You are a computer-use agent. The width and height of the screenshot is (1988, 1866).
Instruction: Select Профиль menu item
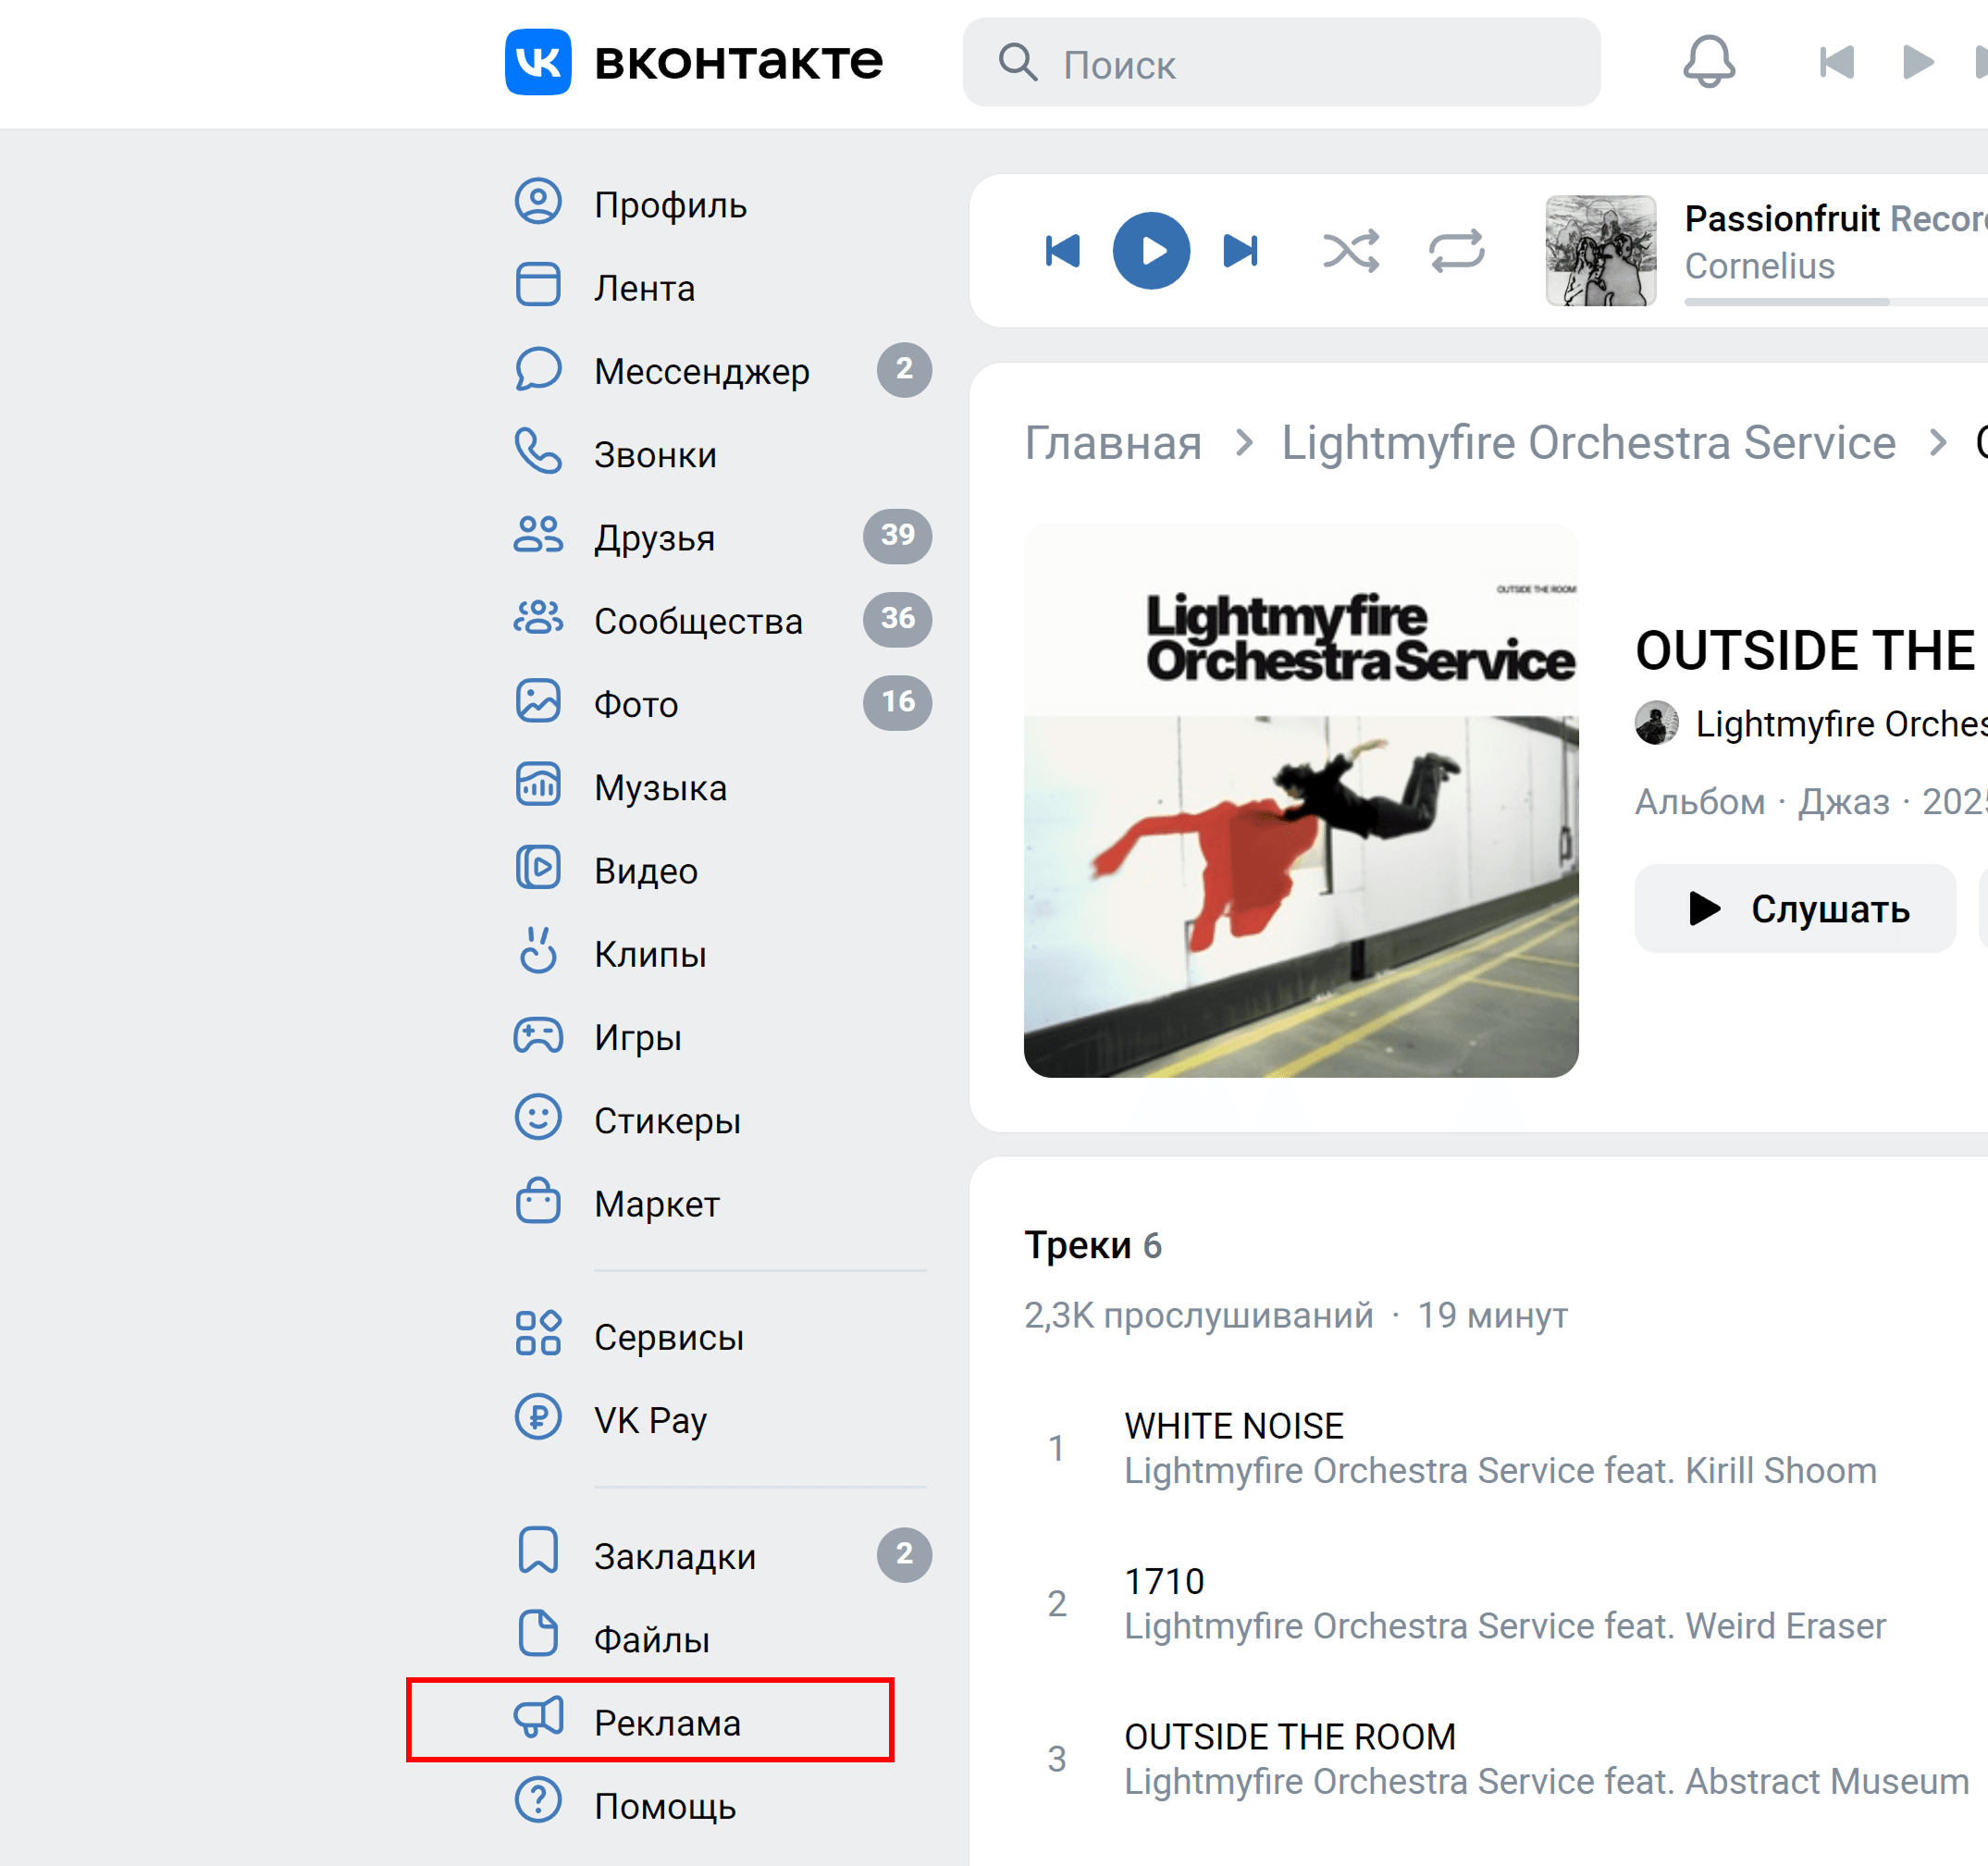(670, 205)
